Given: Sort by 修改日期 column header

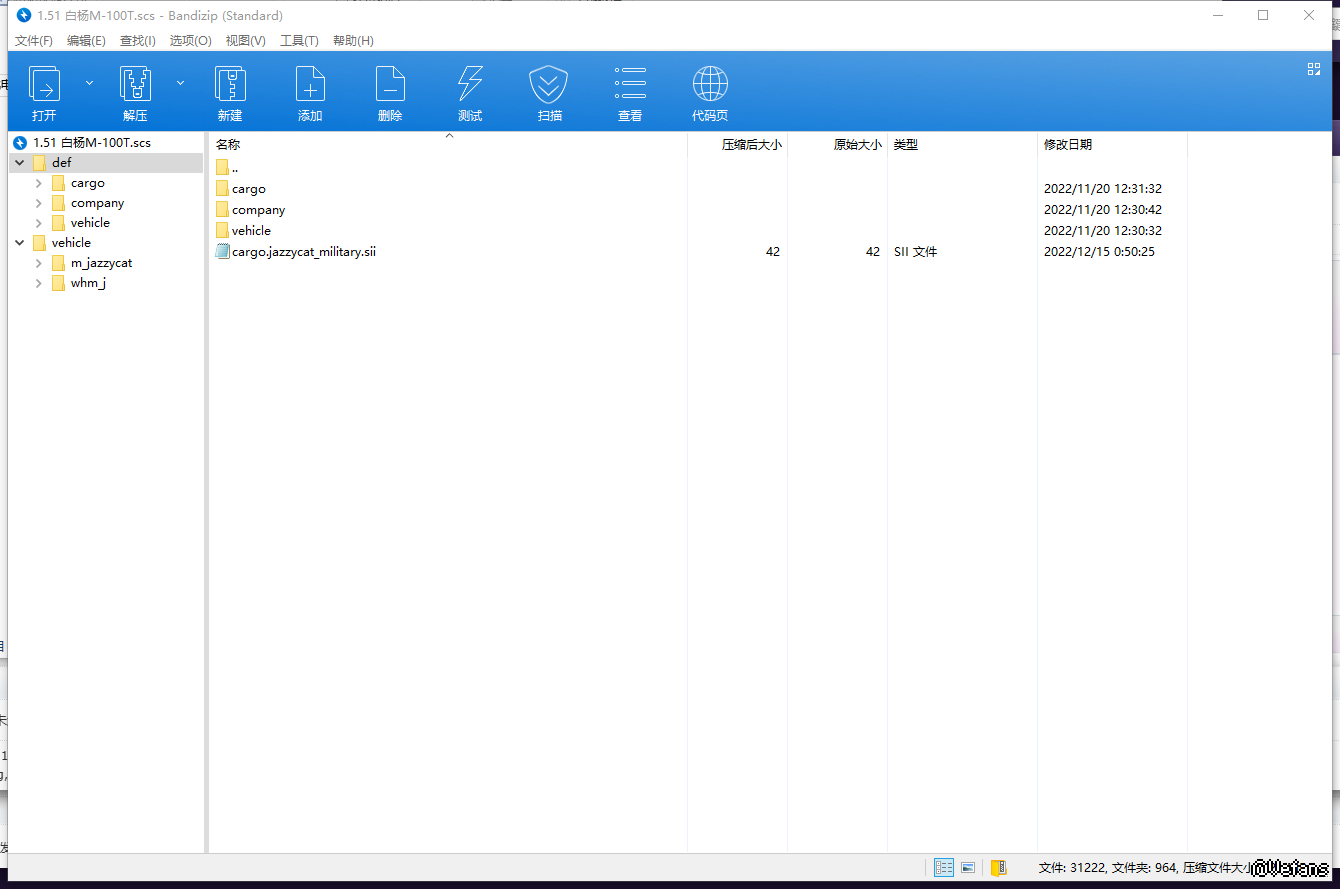Looking at the screenshot, I should click(1067, 145).
